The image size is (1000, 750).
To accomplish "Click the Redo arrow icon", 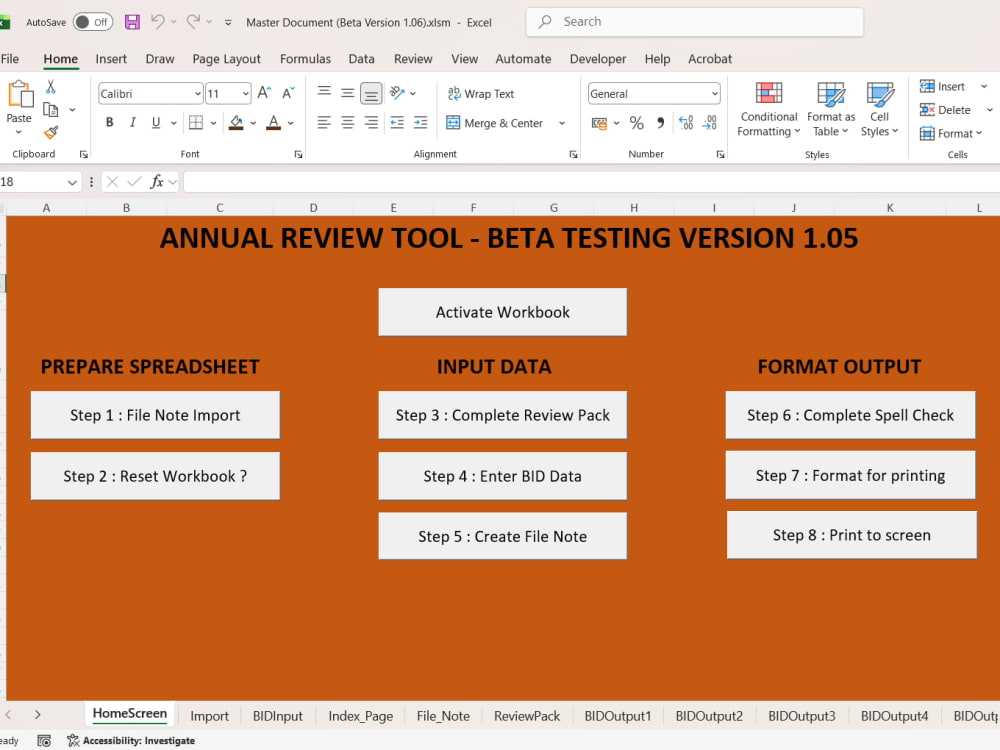I will tap(193, 22).
